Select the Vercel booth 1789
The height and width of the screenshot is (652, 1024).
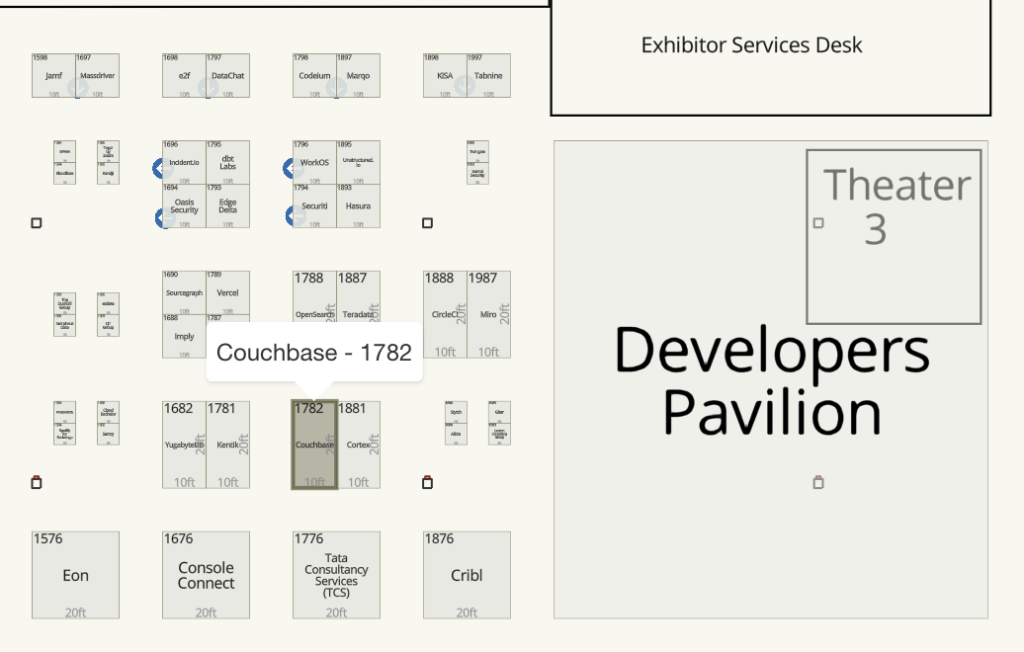[x=228, y=293]
